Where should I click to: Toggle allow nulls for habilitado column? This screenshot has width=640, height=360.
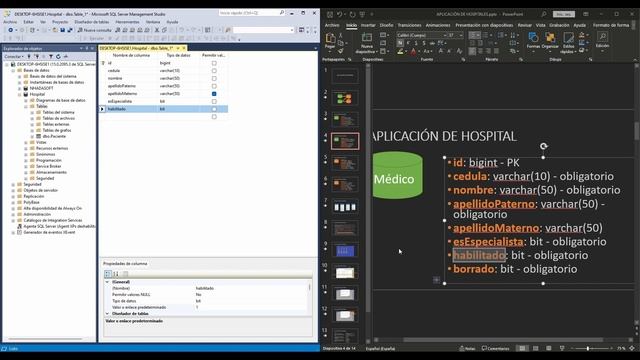point(214,109)
